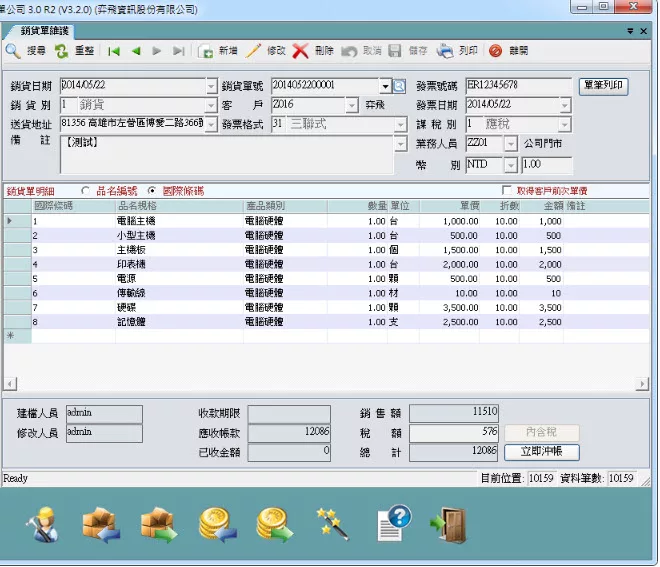This screenshot has height=567, width=660.
Task: Select the 品名編號 radio button
Action: (85, 190)
